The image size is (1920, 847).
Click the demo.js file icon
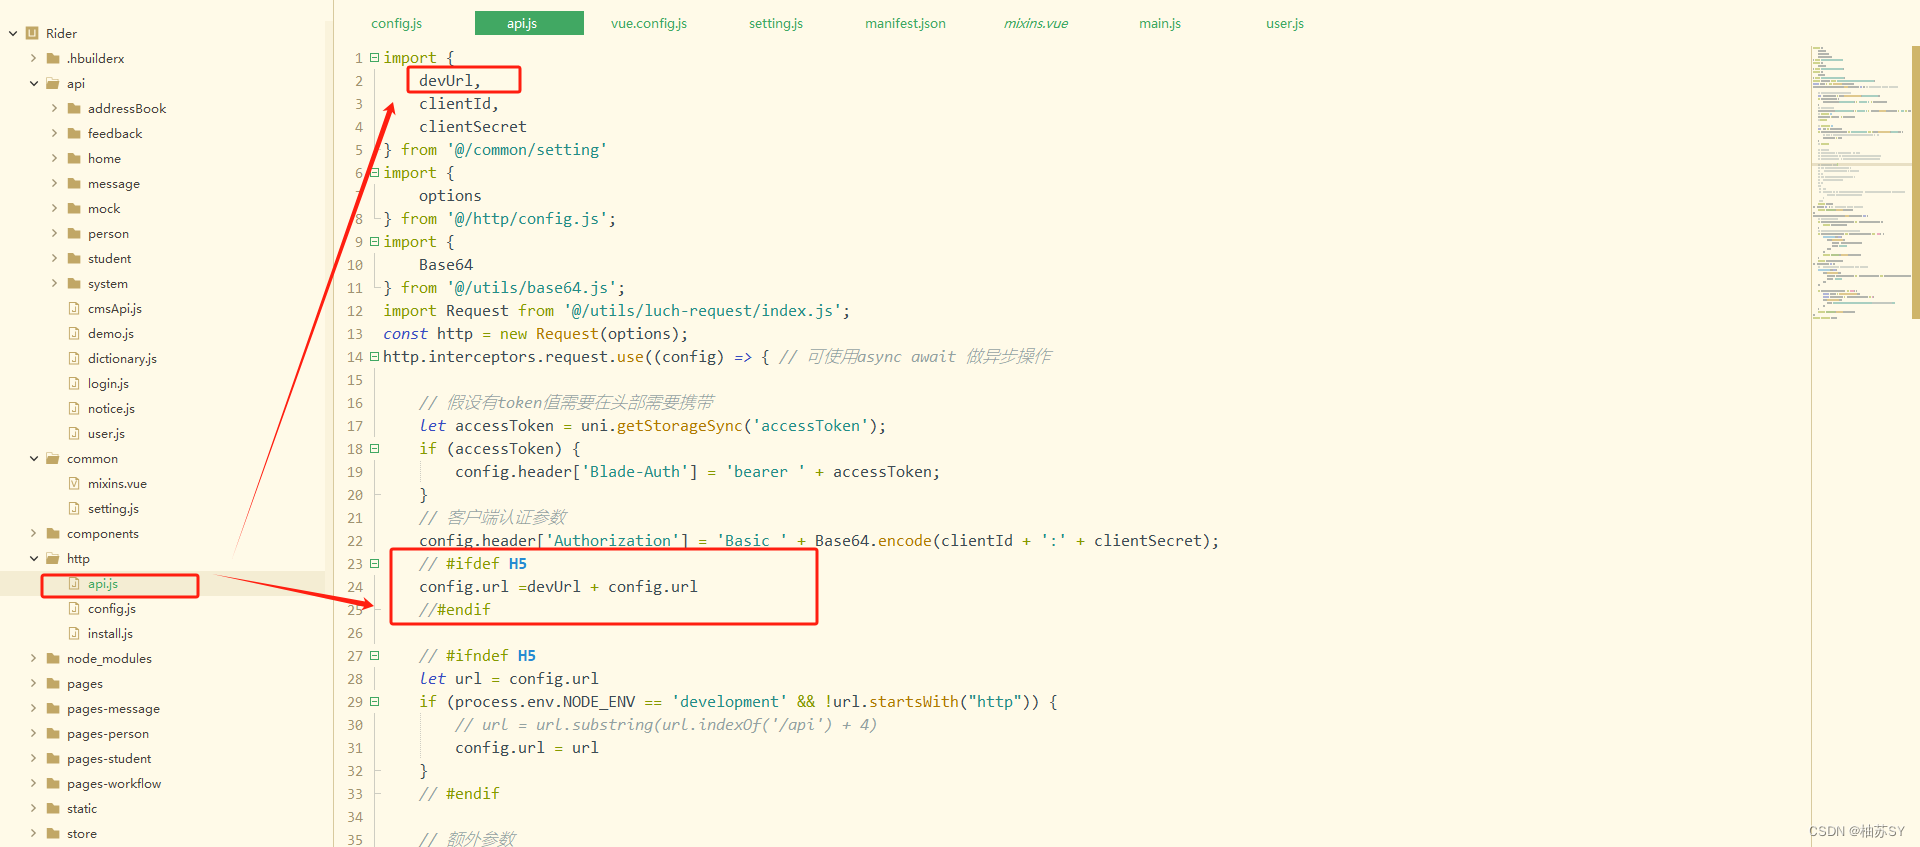pyautogui.click(x=74, y=334)
